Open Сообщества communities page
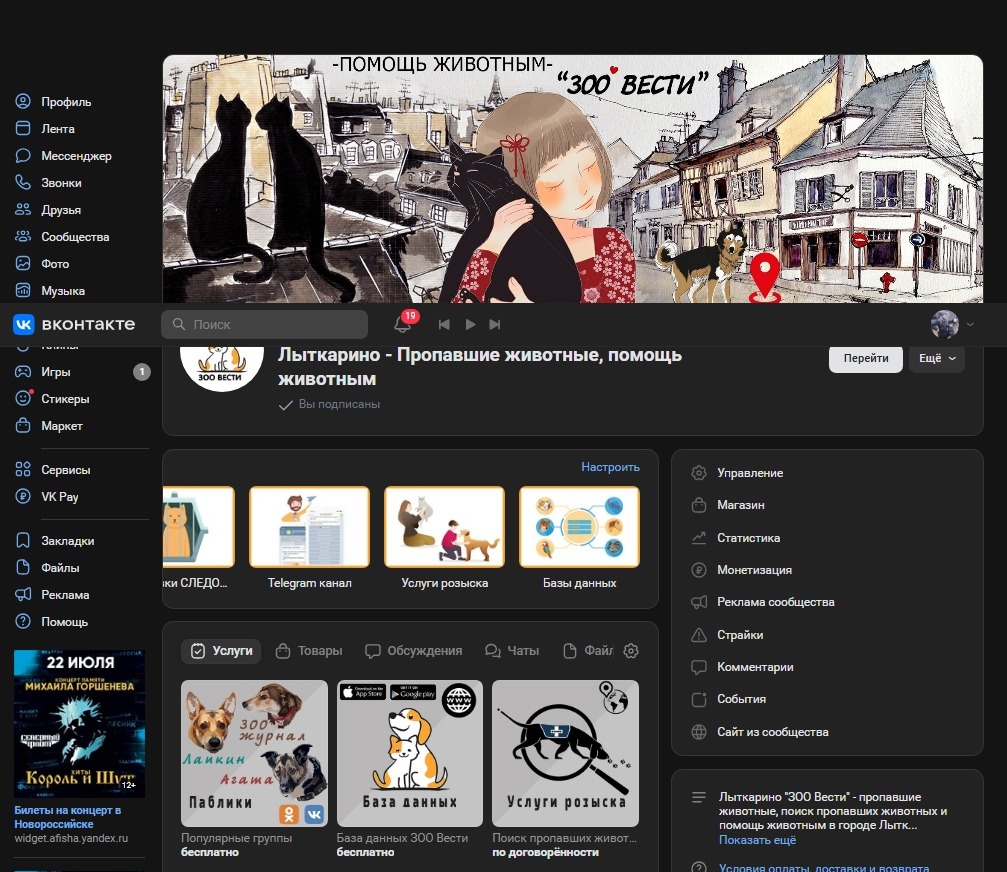 click(x=62, y=236)
